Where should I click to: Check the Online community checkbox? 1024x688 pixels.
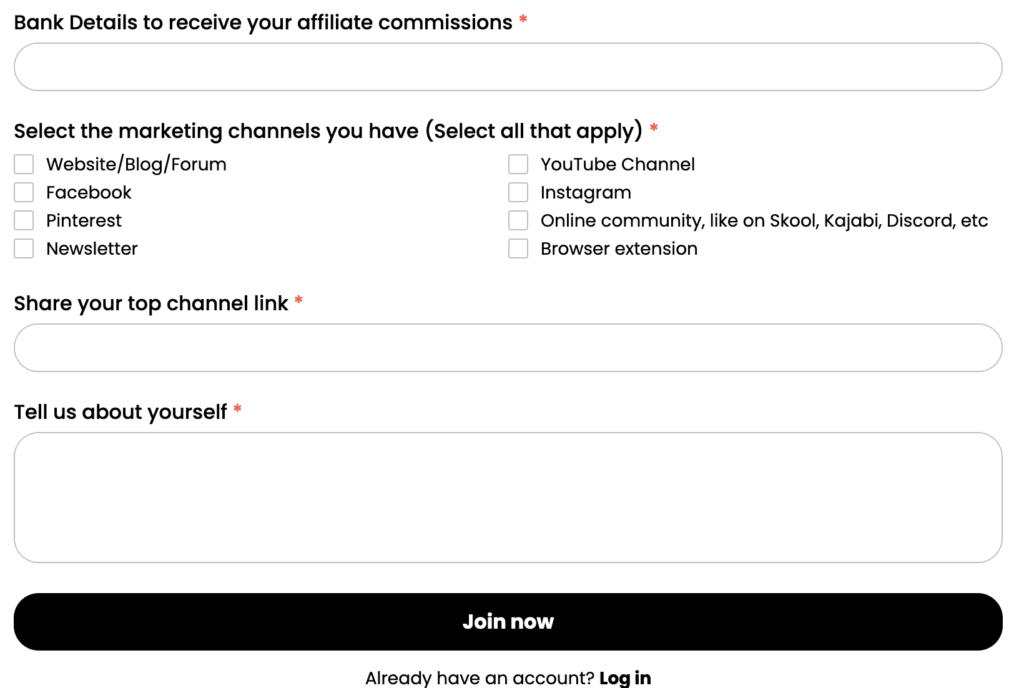(518, 221)
